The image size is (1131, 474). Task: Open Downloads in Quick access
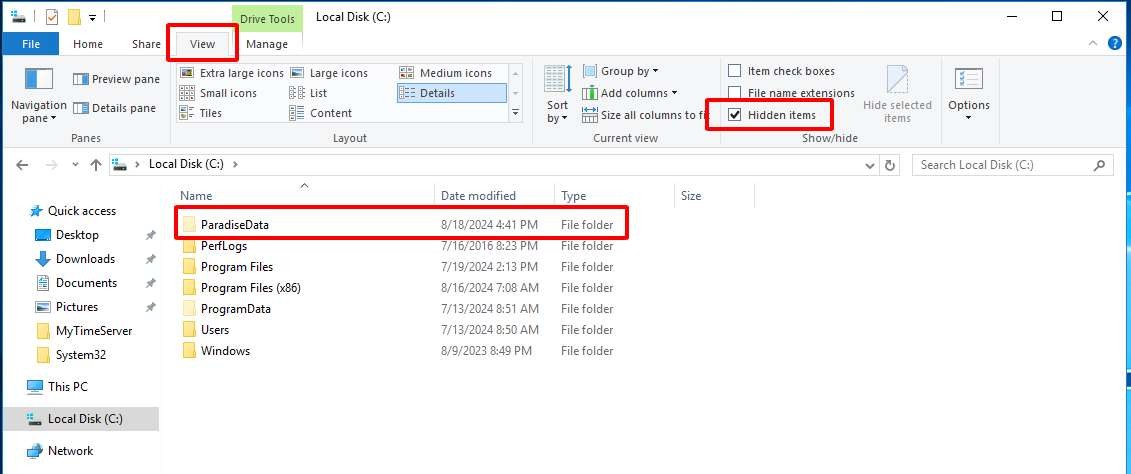[85, 259]
